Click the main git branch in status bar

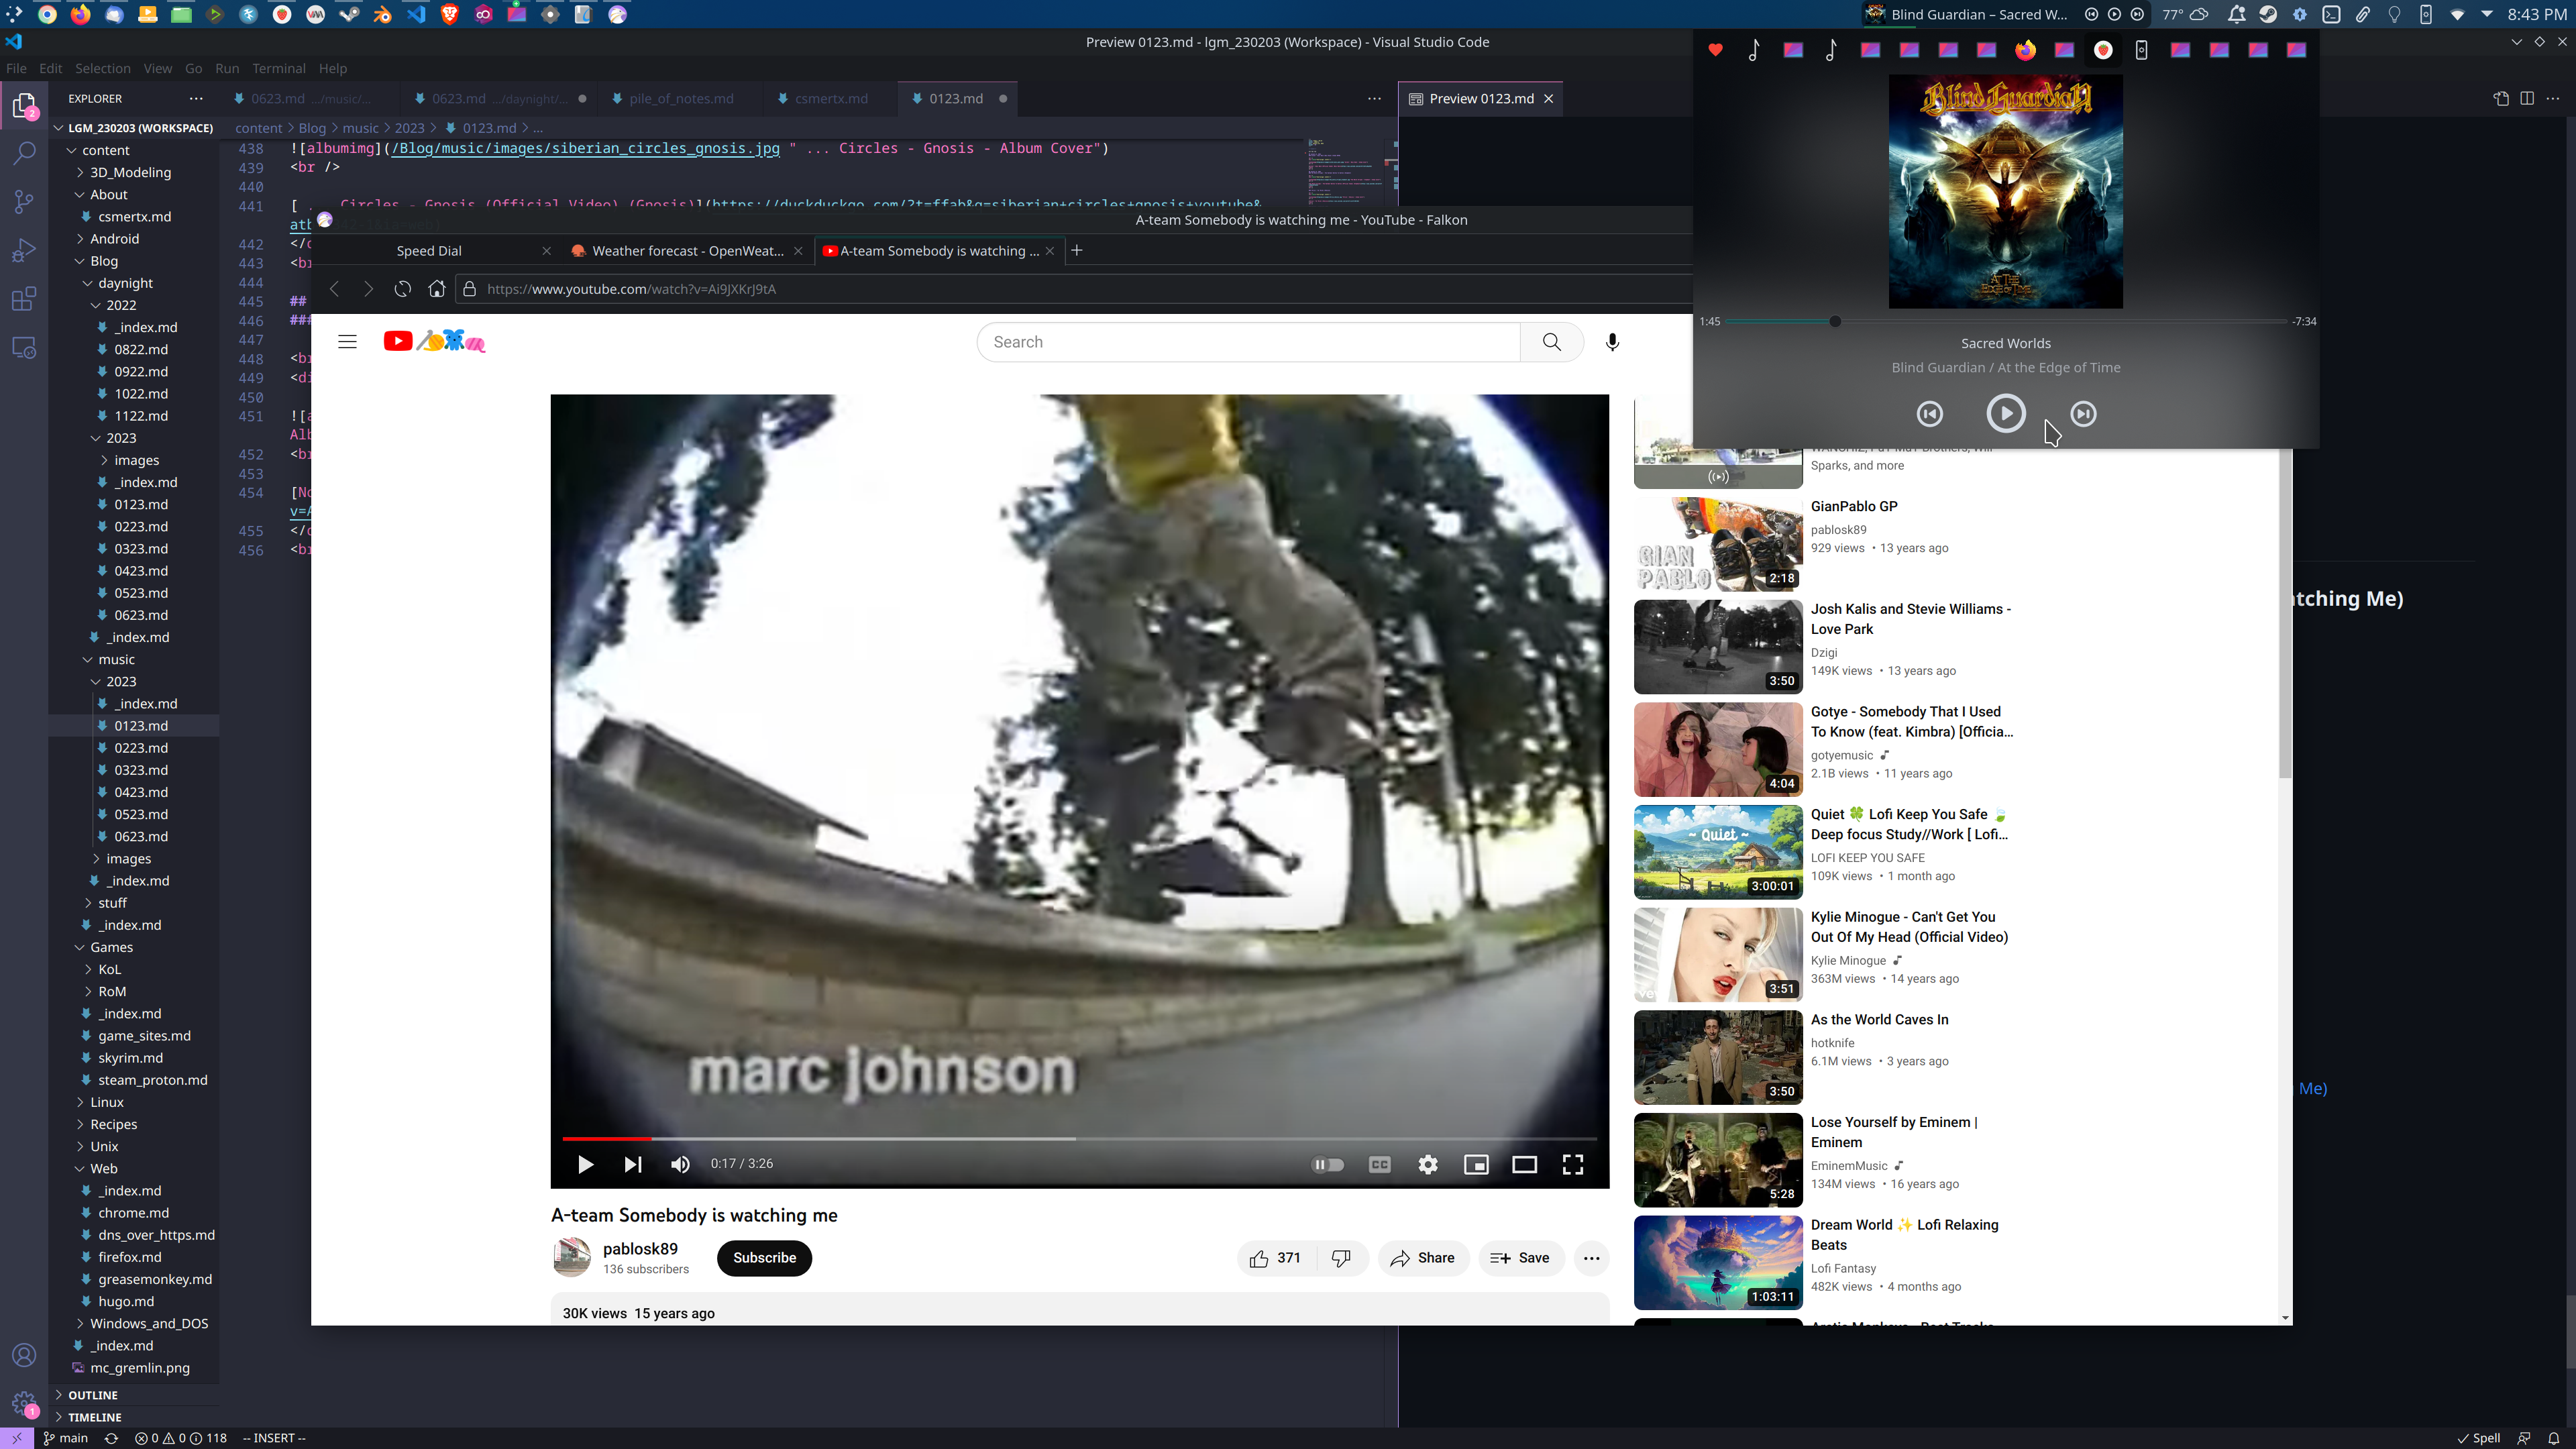click(x=66, y=1438)
